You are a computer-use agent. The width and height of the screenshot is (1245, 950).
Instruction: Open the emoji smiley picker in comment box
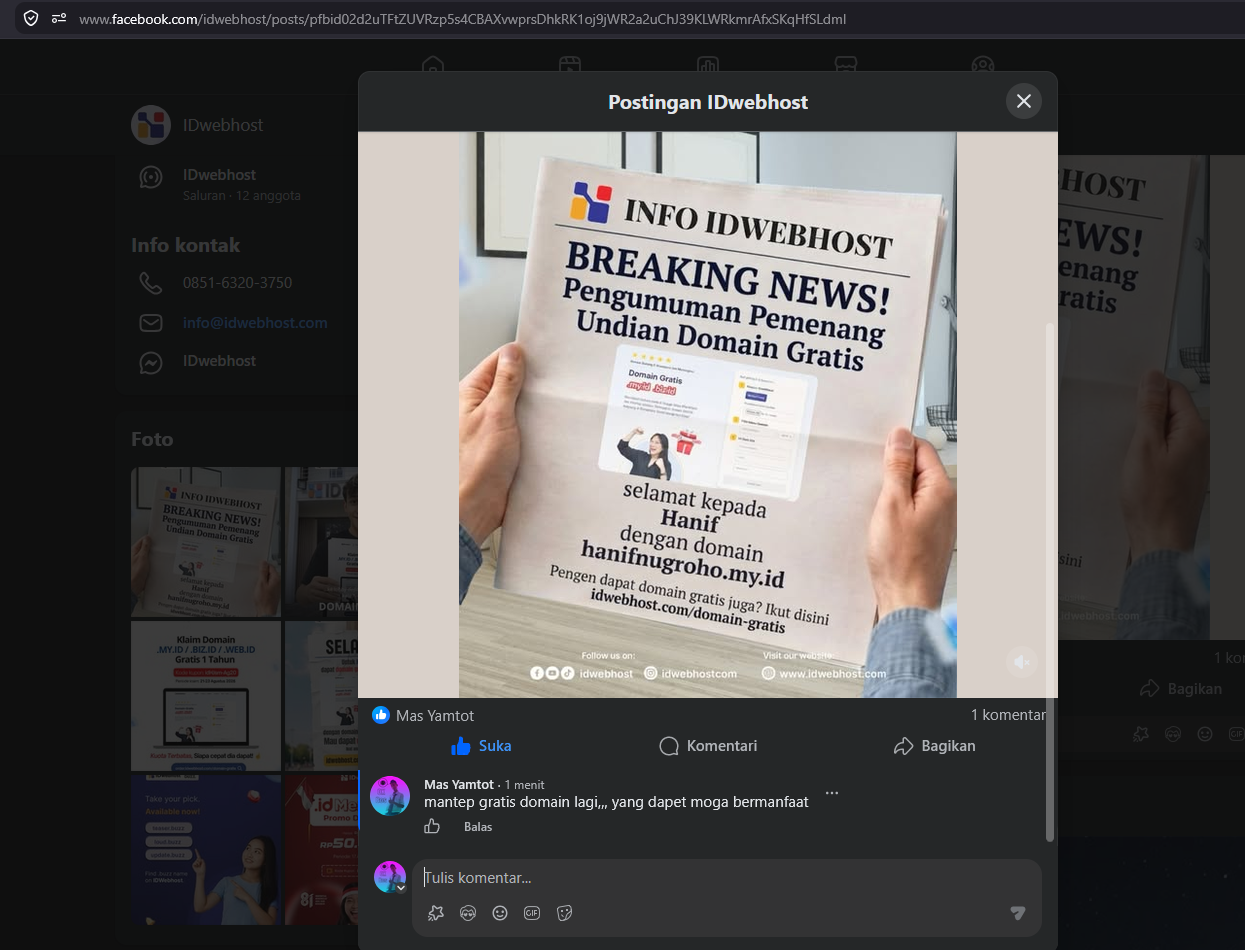tap(500, 913)
